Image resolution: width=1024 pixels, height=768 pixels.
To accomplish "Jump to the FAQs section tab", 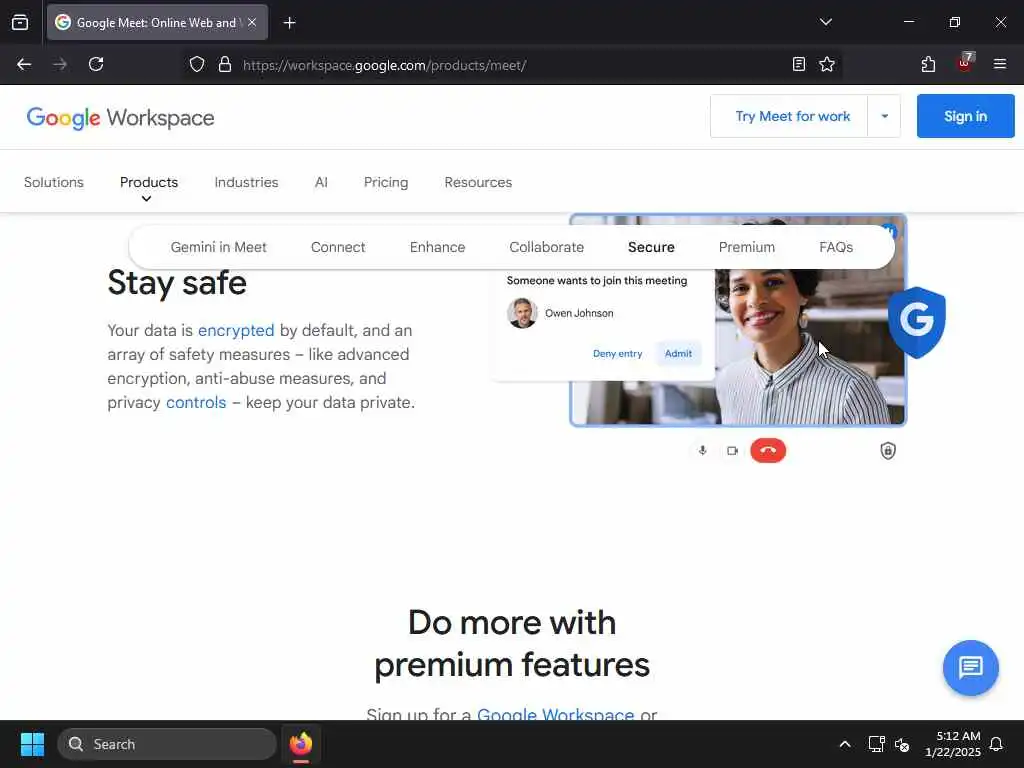I will pos(836,247).
